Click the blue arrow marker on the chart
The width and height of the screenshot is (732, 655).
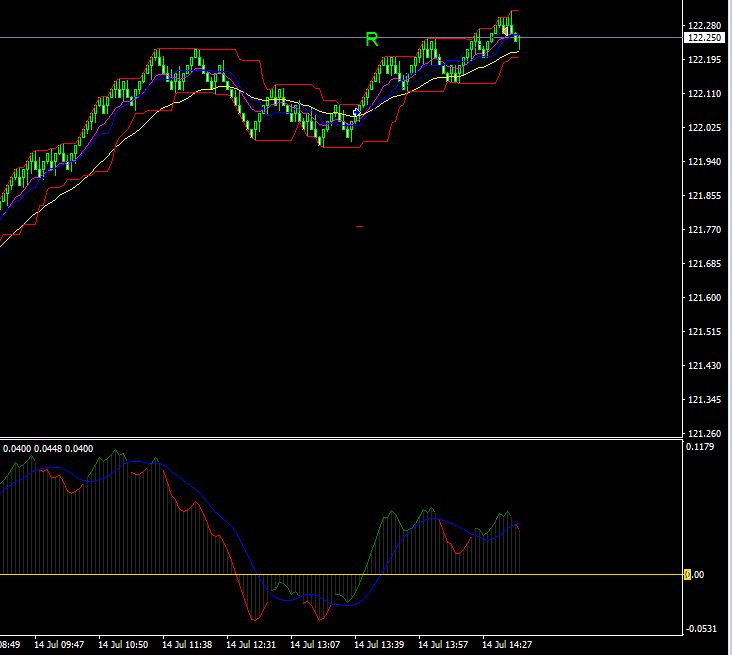(x=357, y=113)
